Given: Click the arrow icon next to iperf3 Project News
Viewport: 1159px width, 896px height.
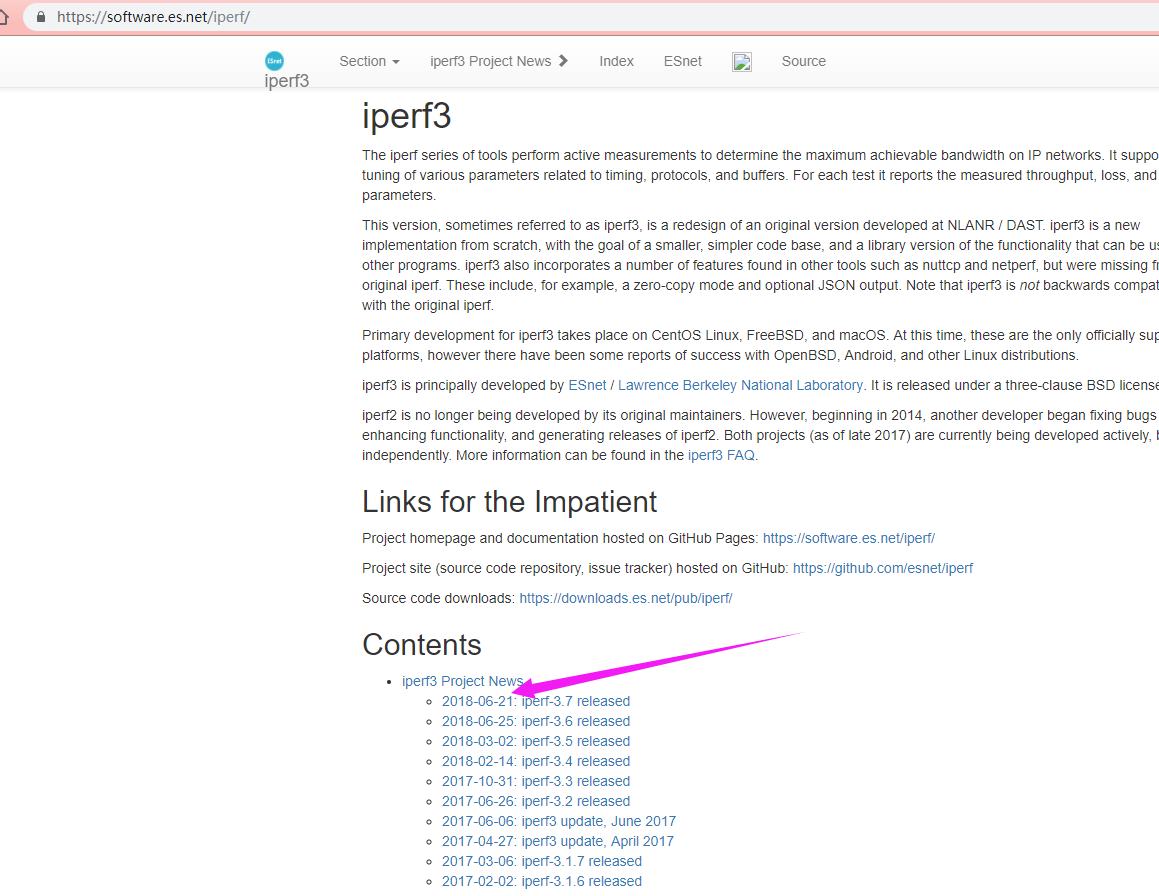Looking at the screenshot, I should coord(563,60).
